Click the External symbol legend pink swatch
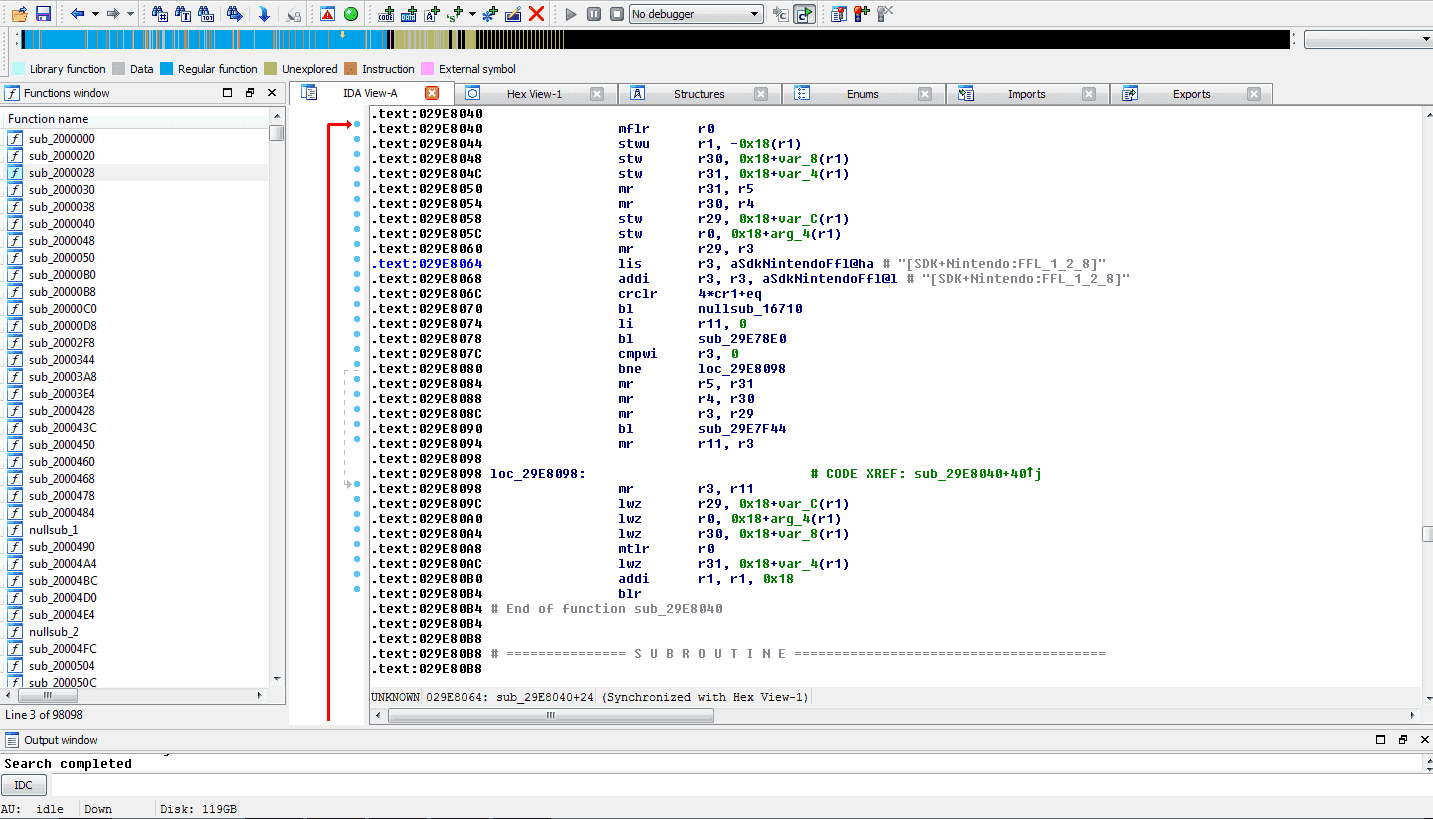The height and width of the screenshot is (819, 1433). (428, 69)
